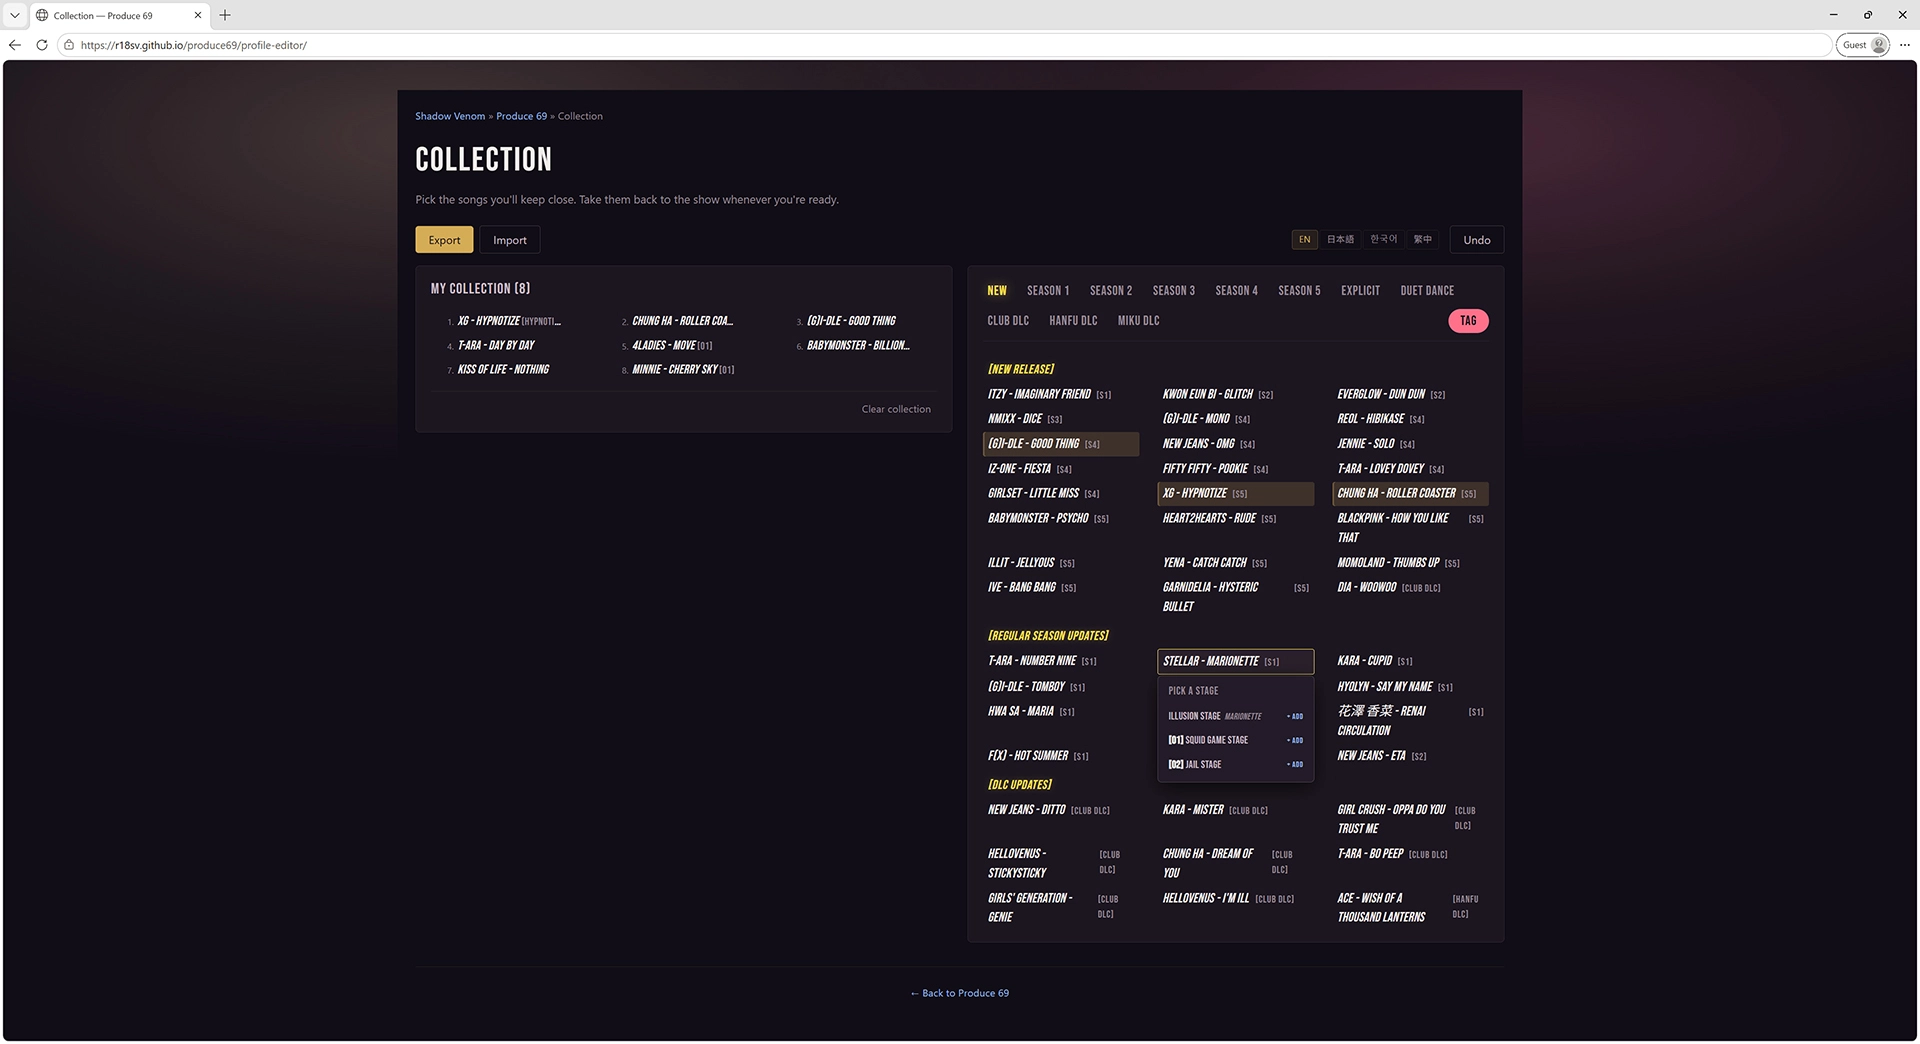Select Girls' Generation - Genie
Image resolution: width=1920 pixels, height=1044 pixels.
click(x=1061, y=907)
